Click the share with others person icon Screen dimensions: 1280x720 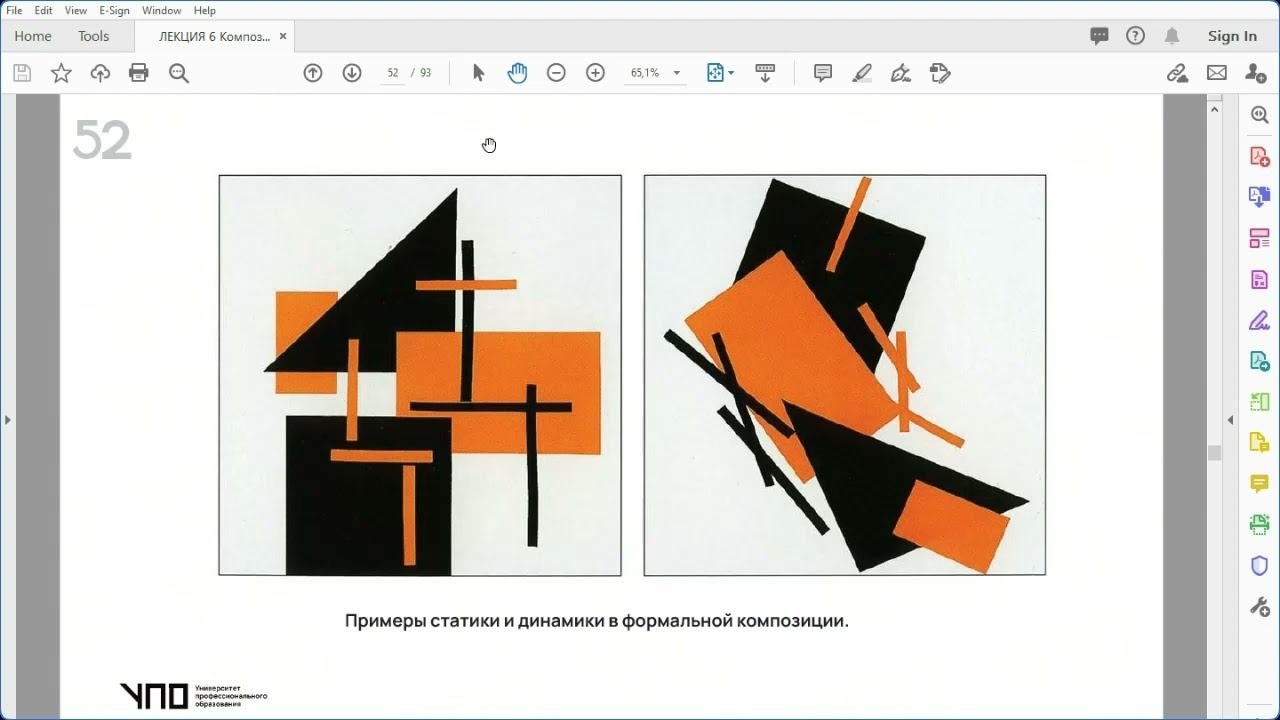(1255, 73)
